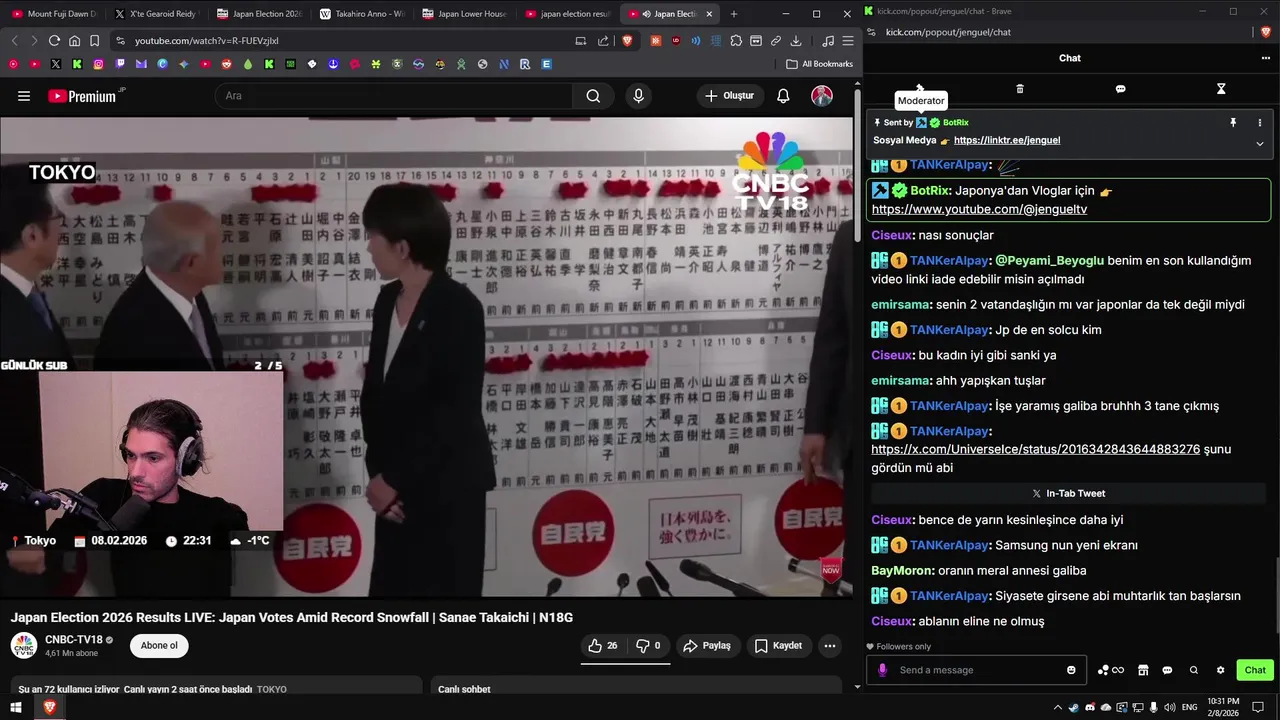
Task: Click the CNBC-TV18 channel avatar
Action: click(24, 646)
